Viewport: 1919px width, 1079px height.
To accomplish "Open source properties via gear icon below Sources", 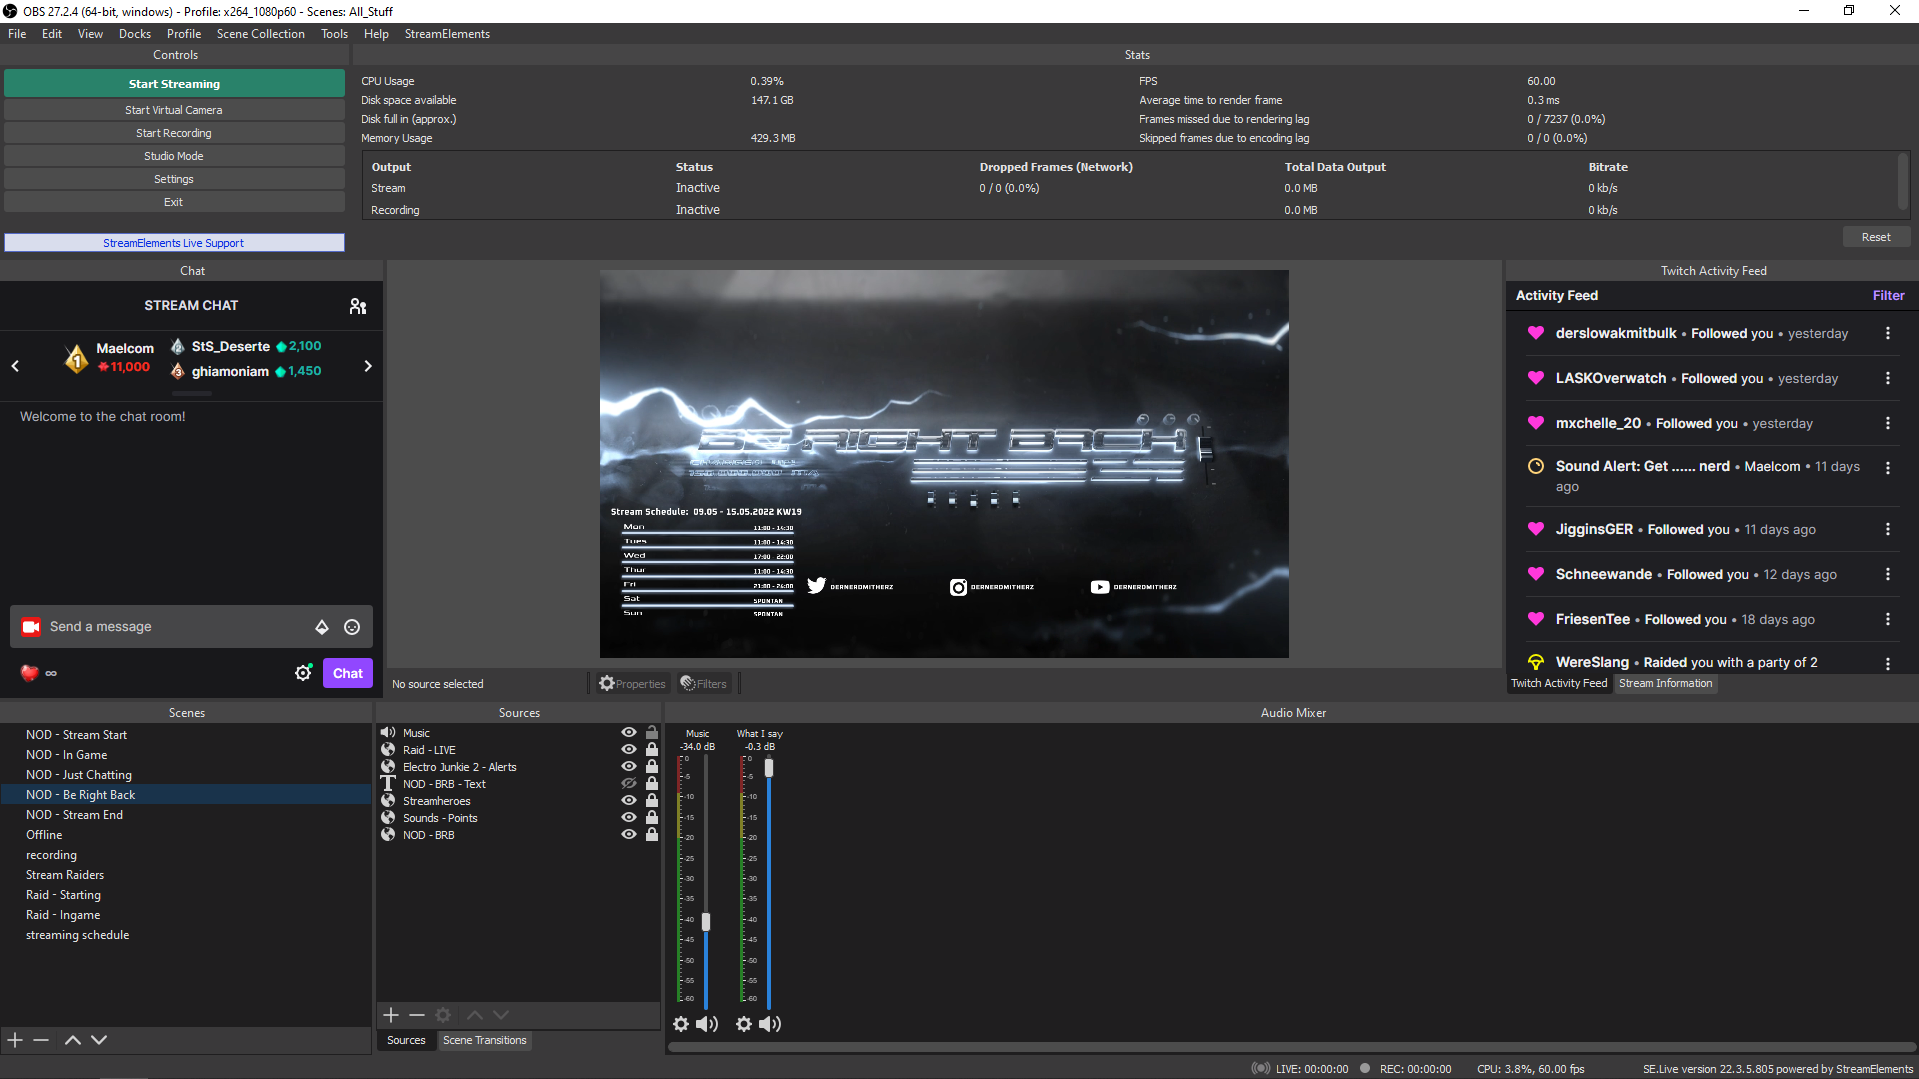I will (x=443, y=1015).
